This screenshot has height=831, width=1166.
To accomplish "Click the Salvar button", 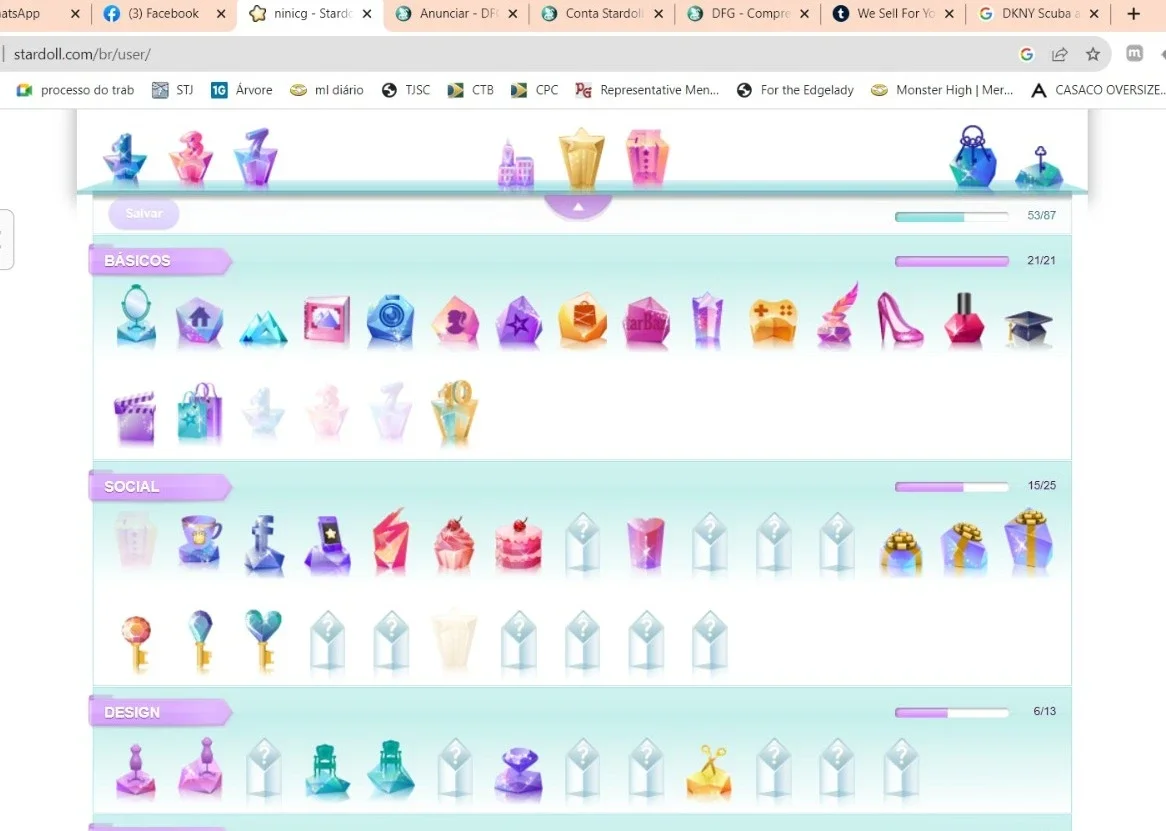I will (x=144, y=213).
